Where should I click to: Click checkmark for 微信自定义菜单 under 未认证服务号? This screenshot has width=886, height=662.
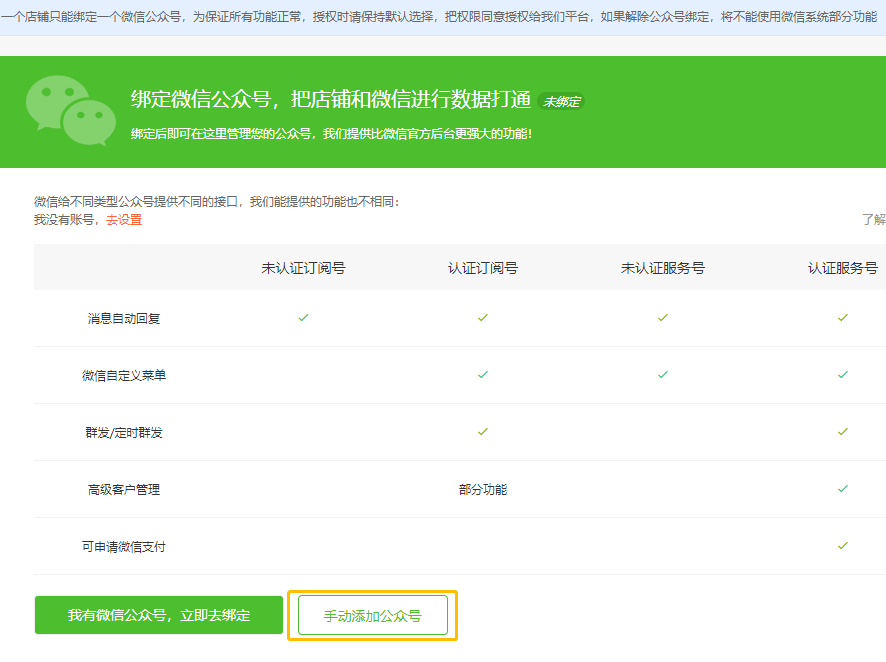click(x=663, y=374)
